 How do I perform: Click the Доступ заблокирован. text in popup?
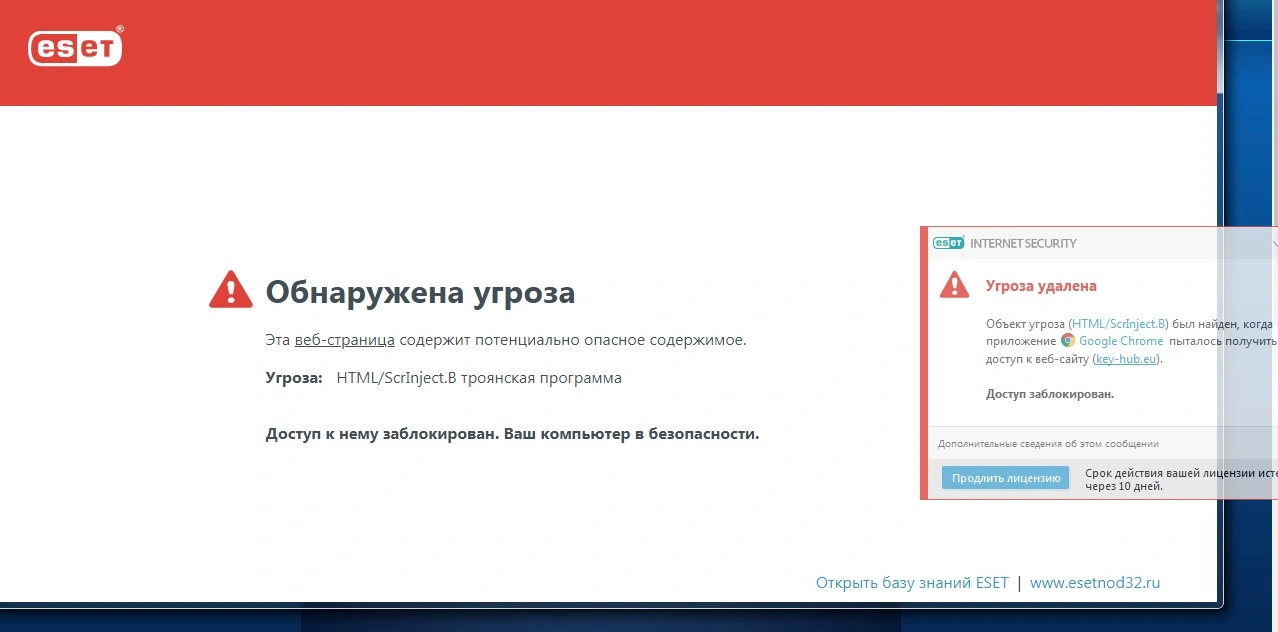pyautogui.click(x=1050, y=394)
